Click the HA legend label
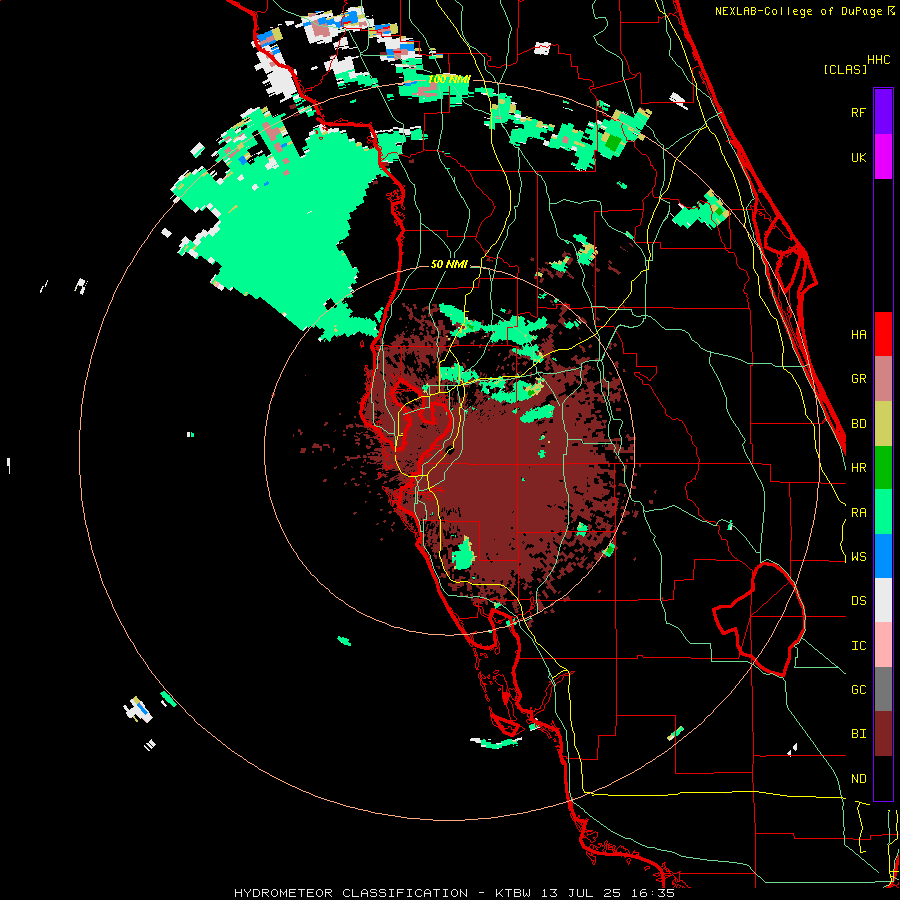This screenshot has width=900, height=900. [858, 334]
